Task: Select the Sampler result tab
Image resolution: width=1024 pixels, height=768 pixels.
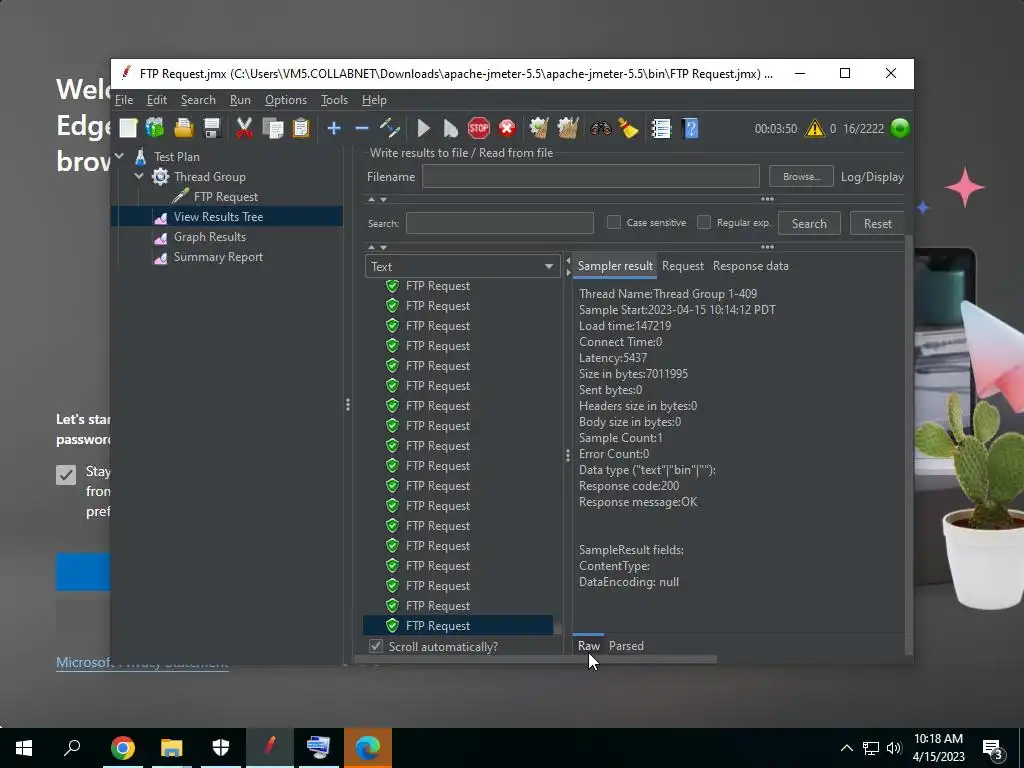Action: coord(615,266)
